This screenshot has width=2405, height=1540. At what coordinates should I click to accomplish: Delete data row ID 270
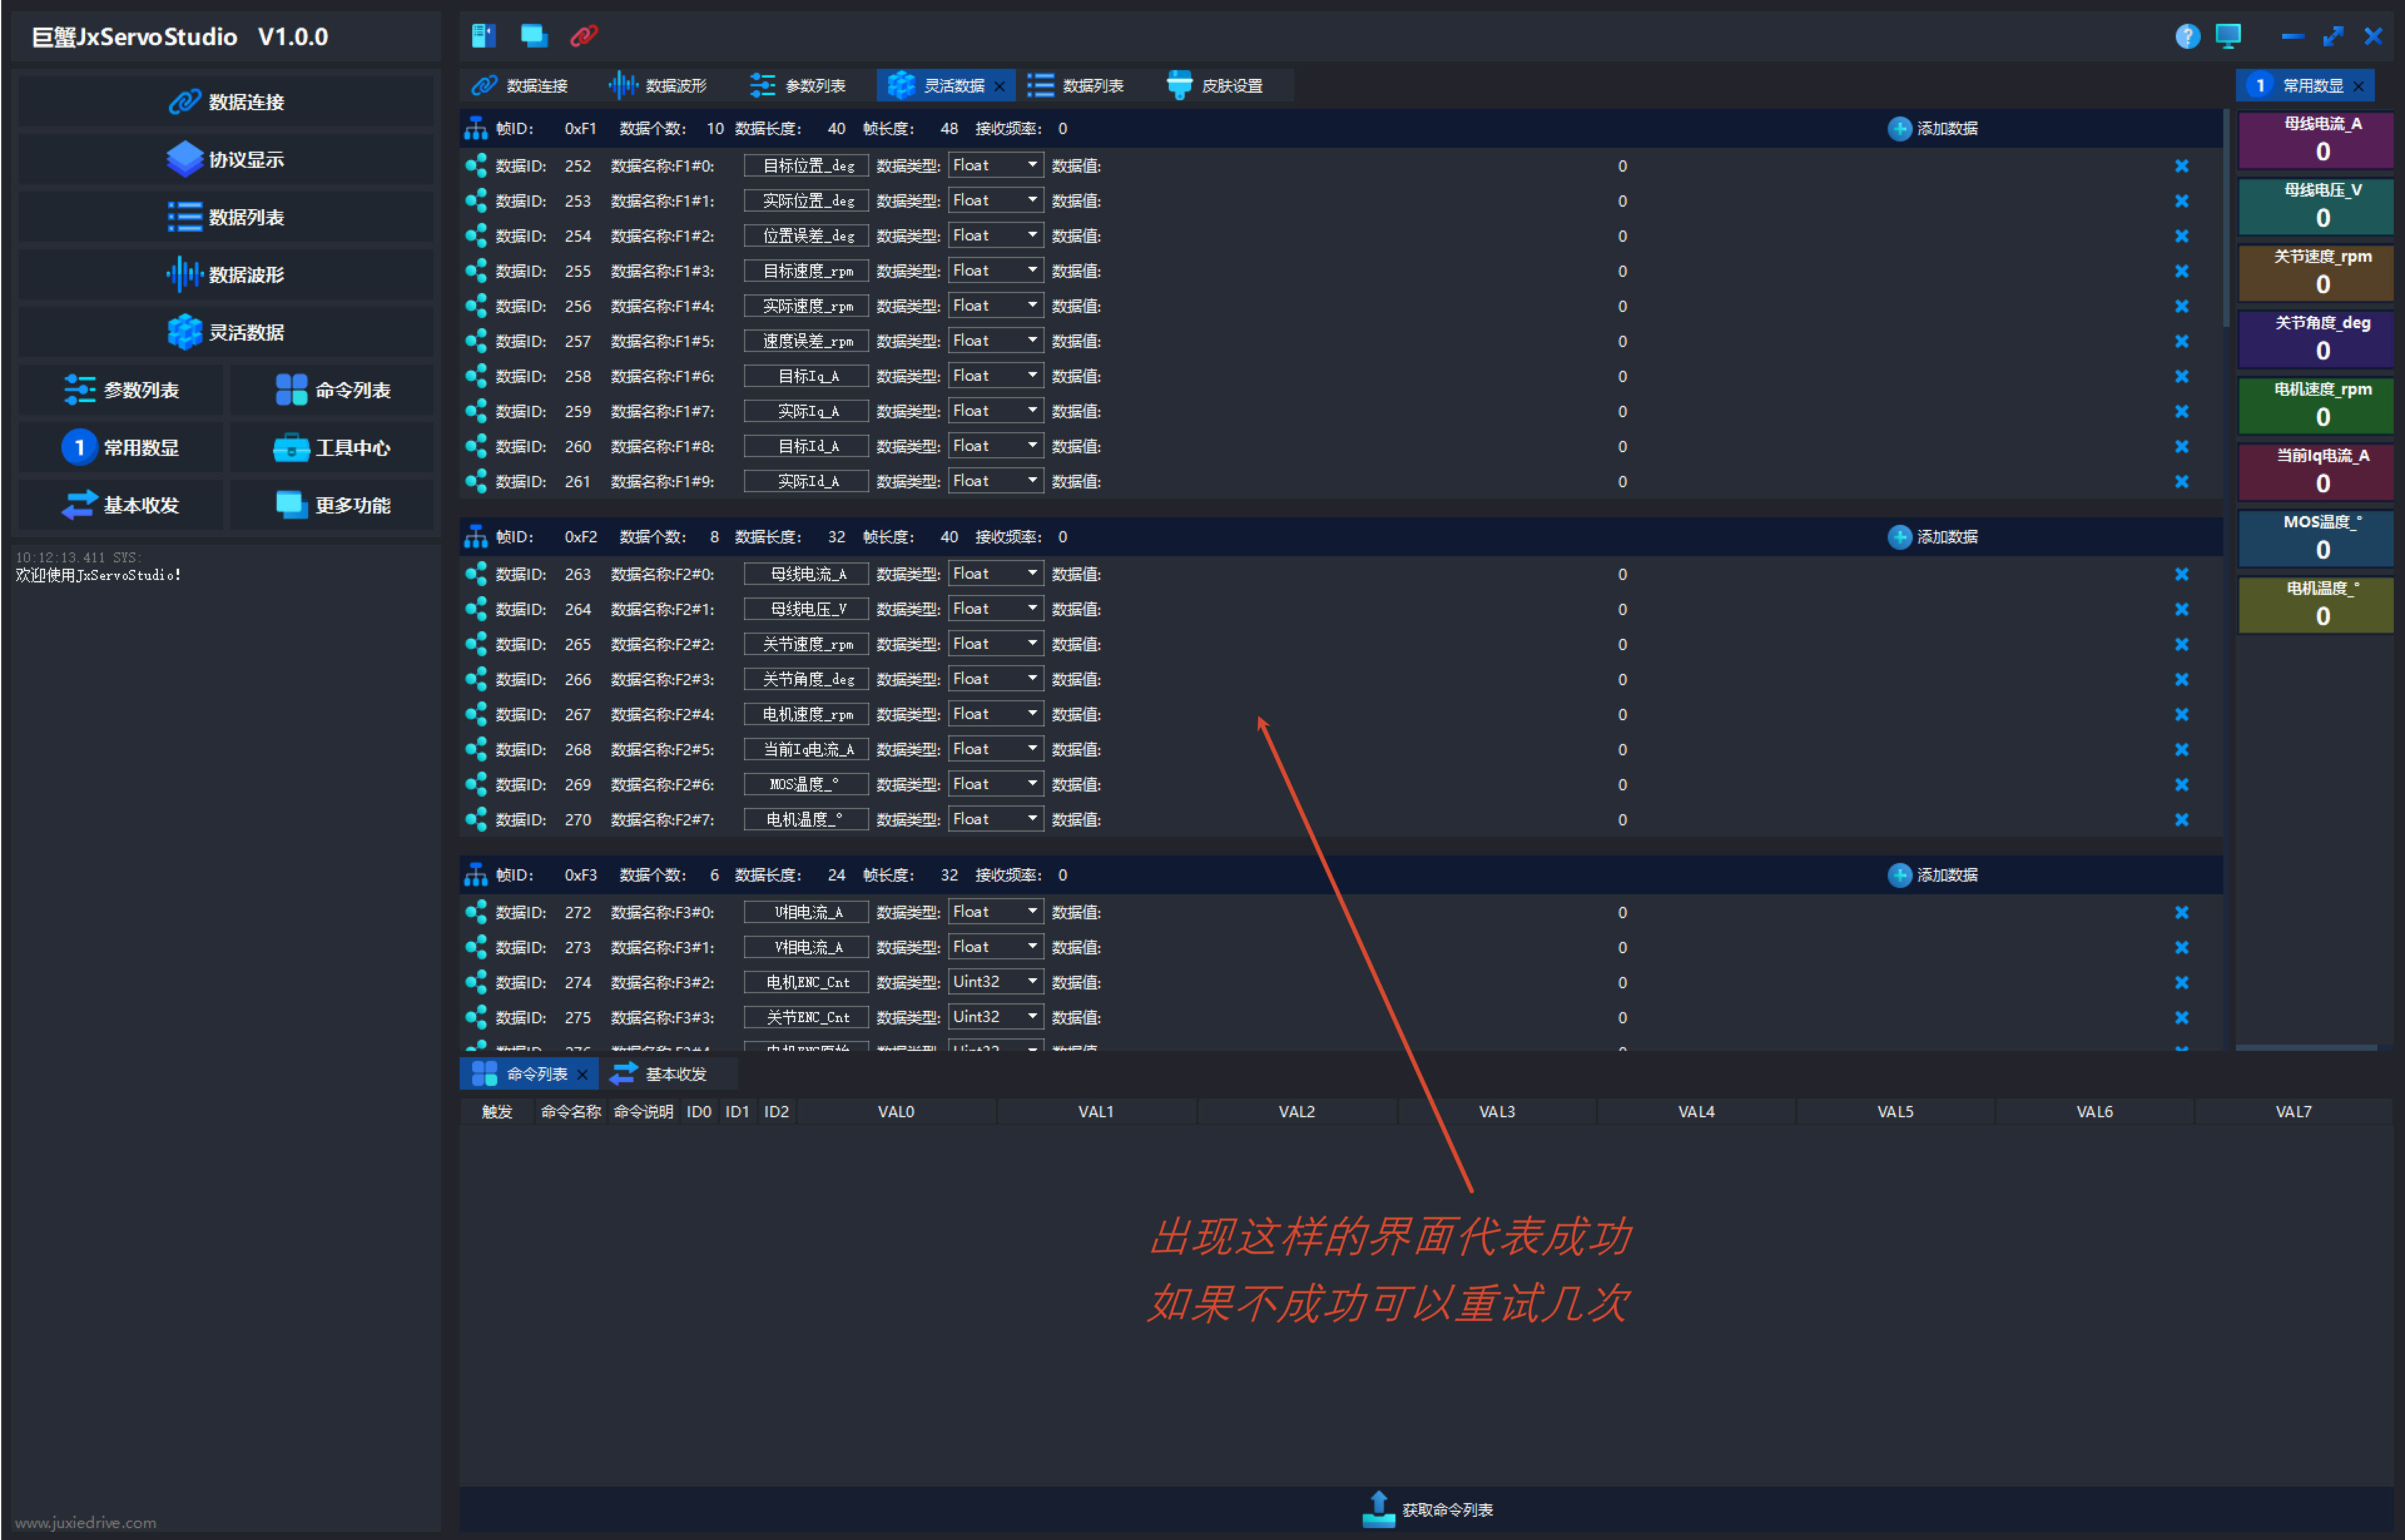click(2182, 819)
